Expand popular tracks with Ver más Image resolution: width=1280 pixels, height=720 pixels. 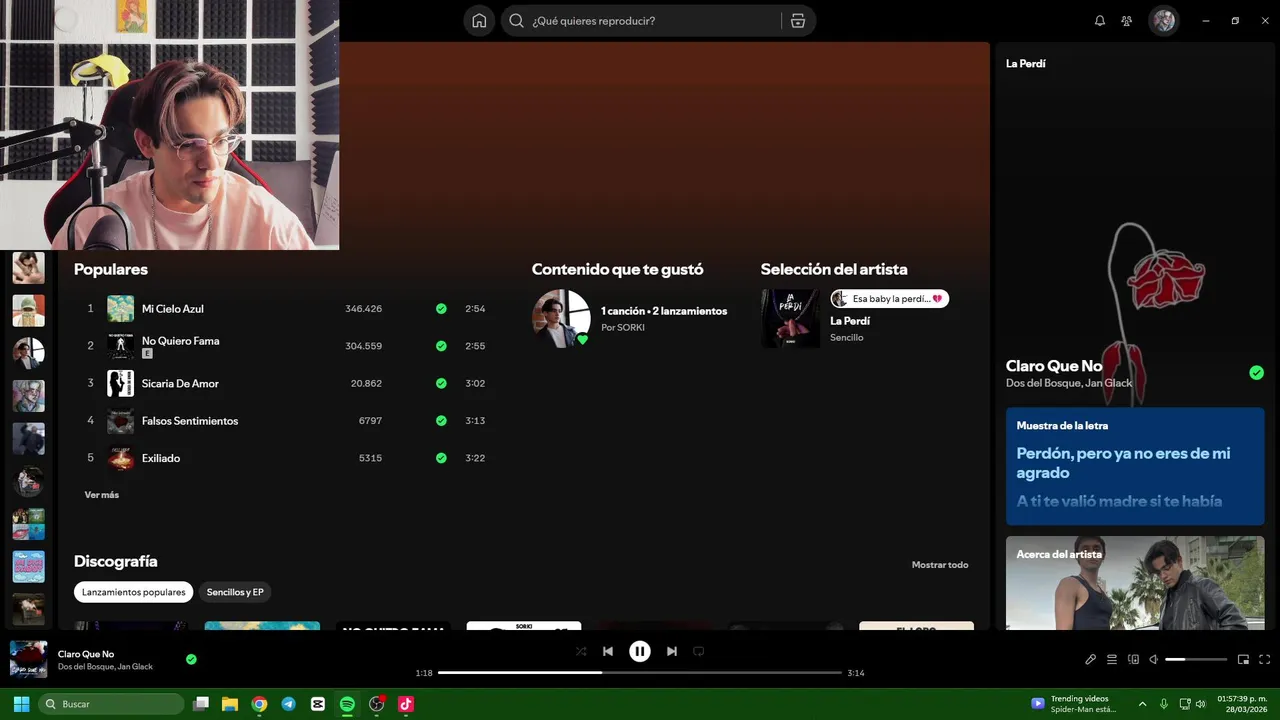tap(102, 495)
